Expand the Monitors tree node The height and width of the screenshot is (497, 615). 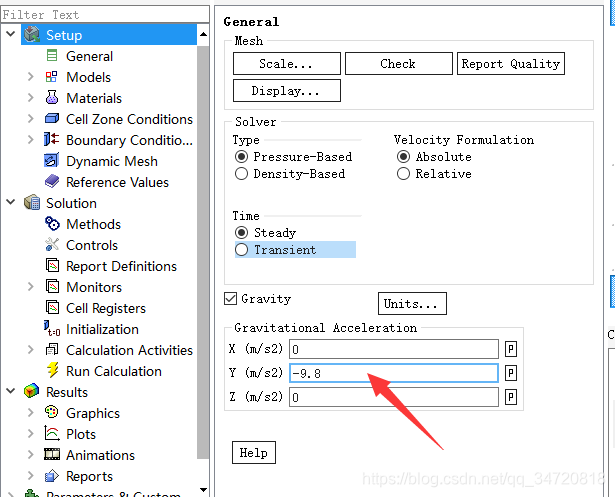pos(31,287)
